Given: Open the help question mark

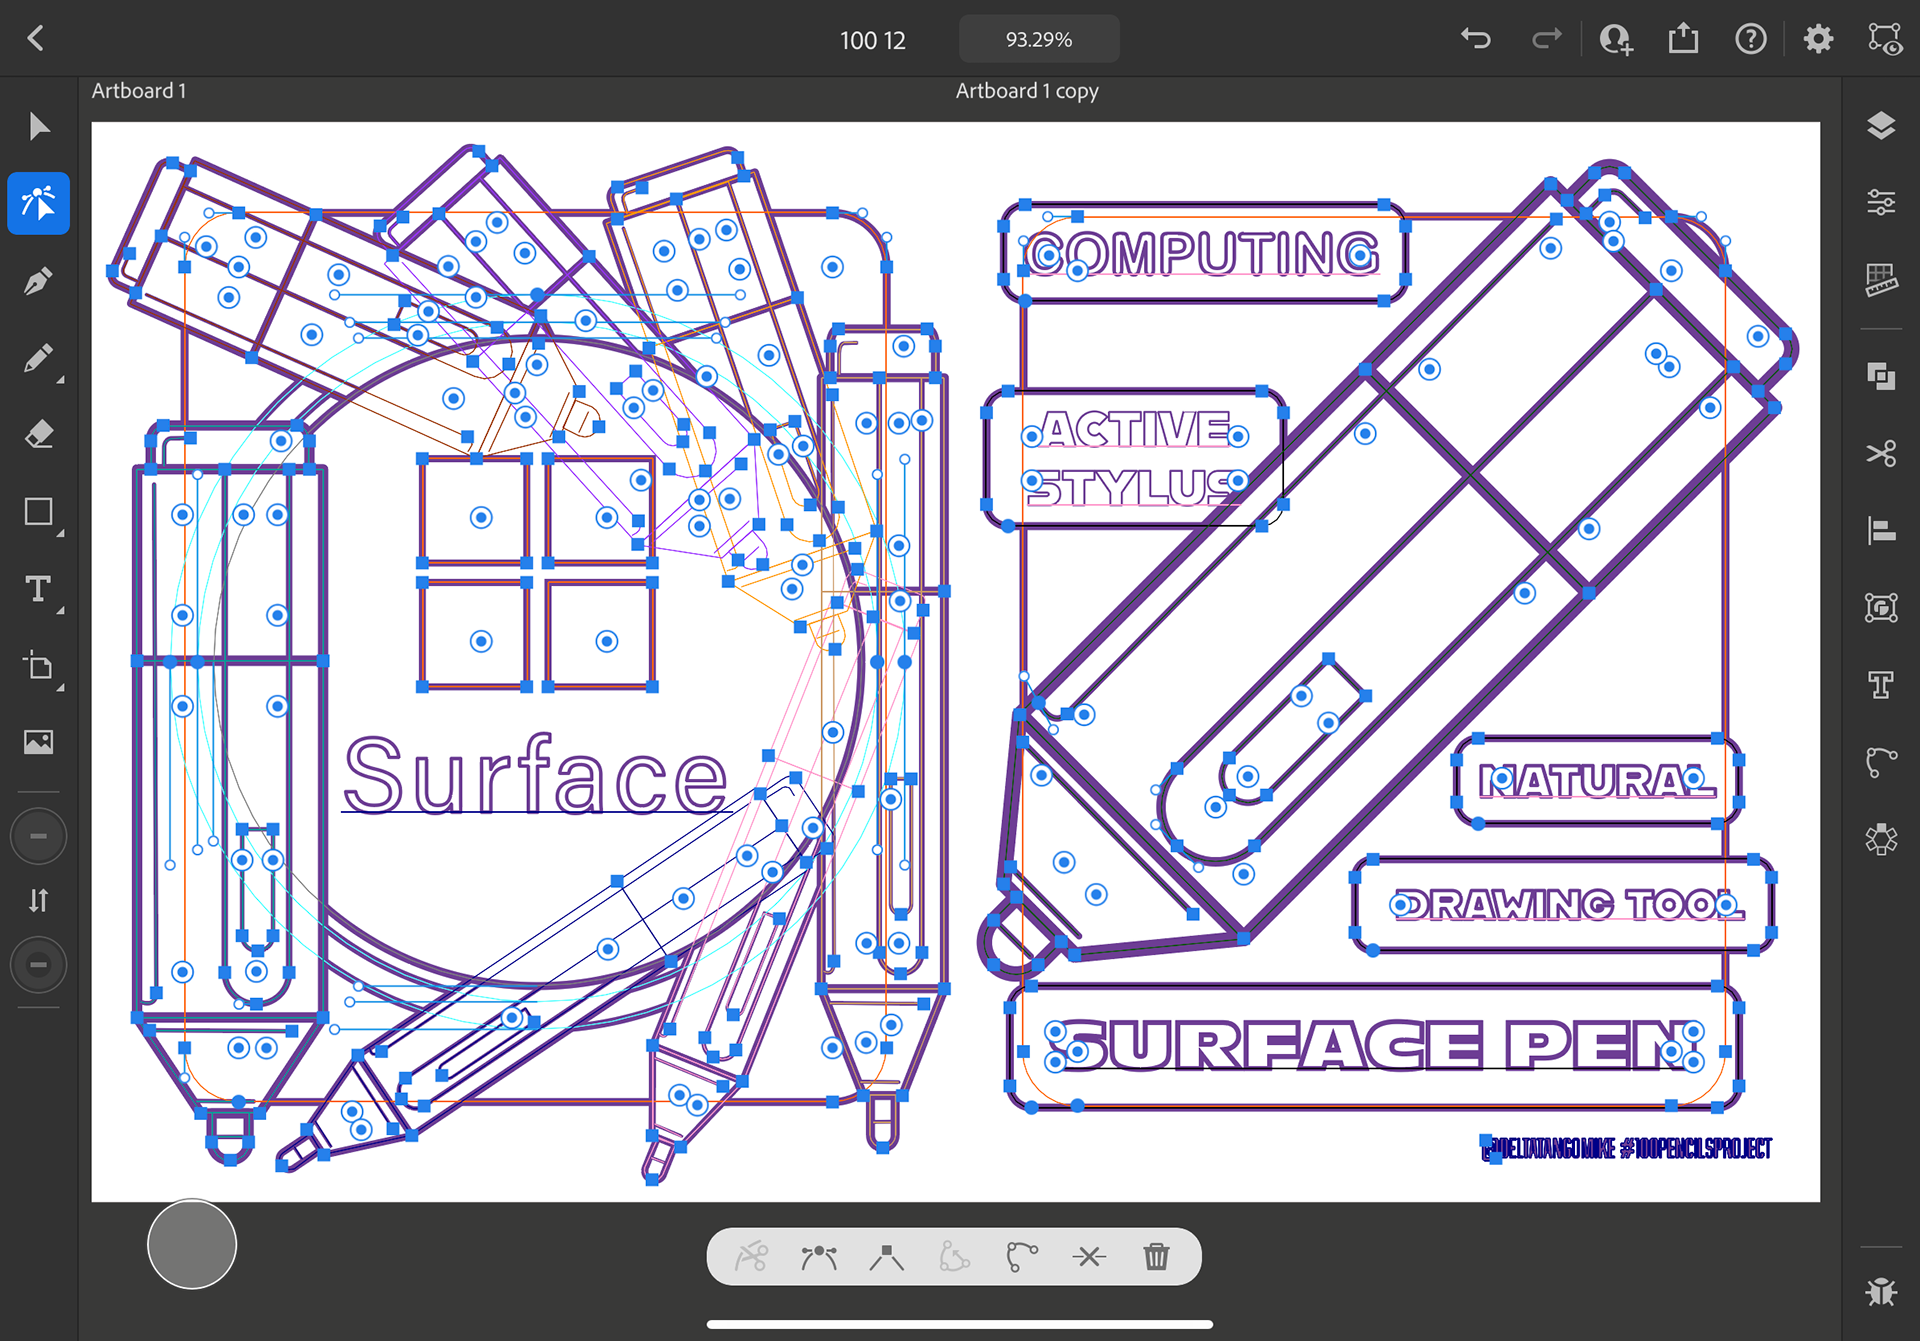Looking at the screenshot, I should tap(1750, 39).
